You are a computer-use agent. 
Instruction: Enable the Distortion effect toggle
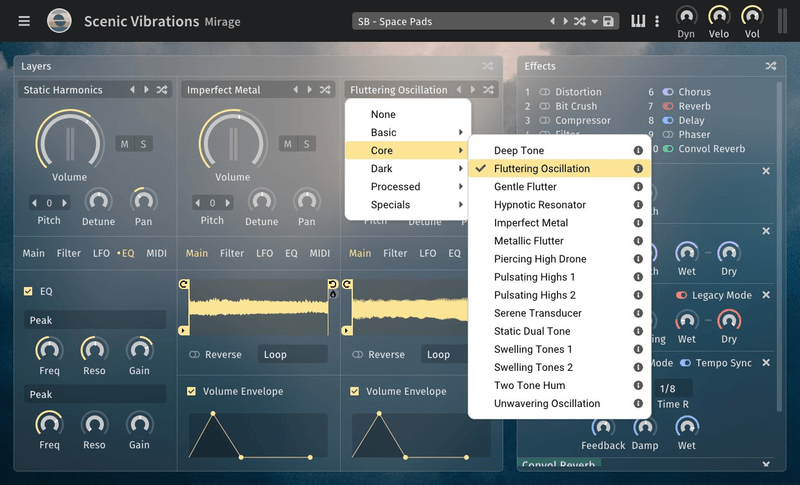point(545,92)
